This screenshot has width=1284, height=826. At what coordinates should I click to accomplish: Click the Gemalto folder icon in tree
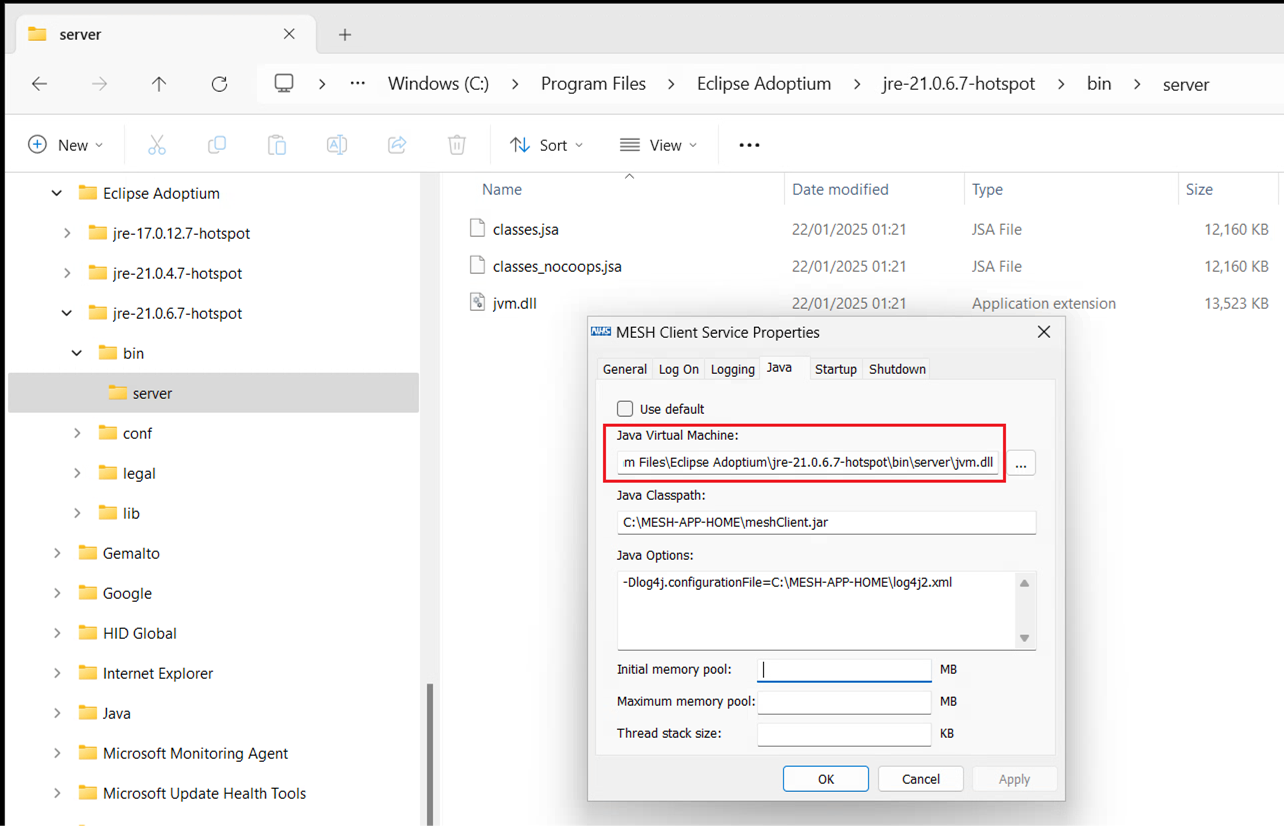click(x=88, y=553)
